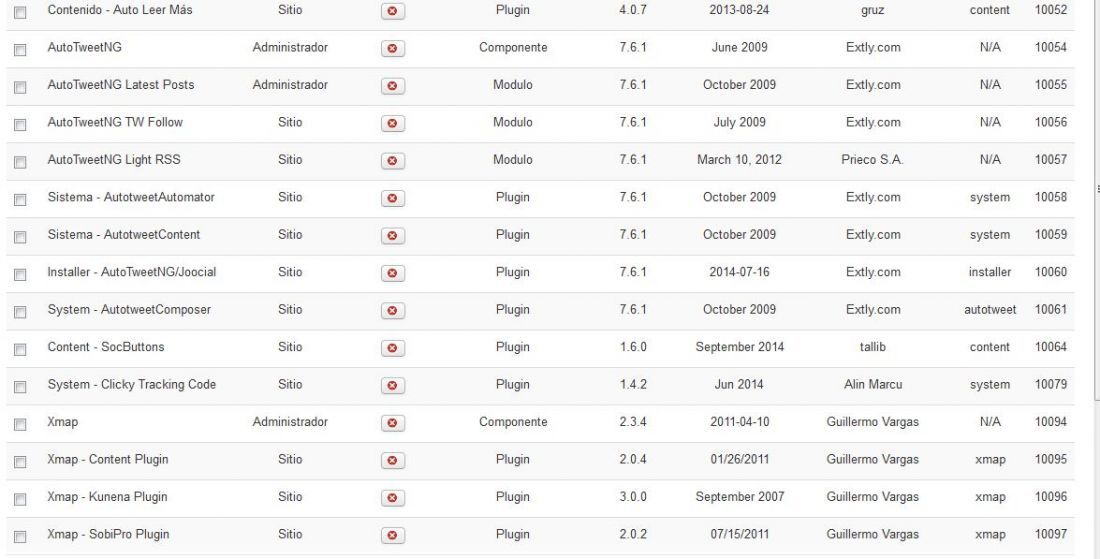The width and height of the screenshot is (1100, 559).
Task: Toggle status for Installer - AutoTweetNG/Joocial
Action: 392,273
